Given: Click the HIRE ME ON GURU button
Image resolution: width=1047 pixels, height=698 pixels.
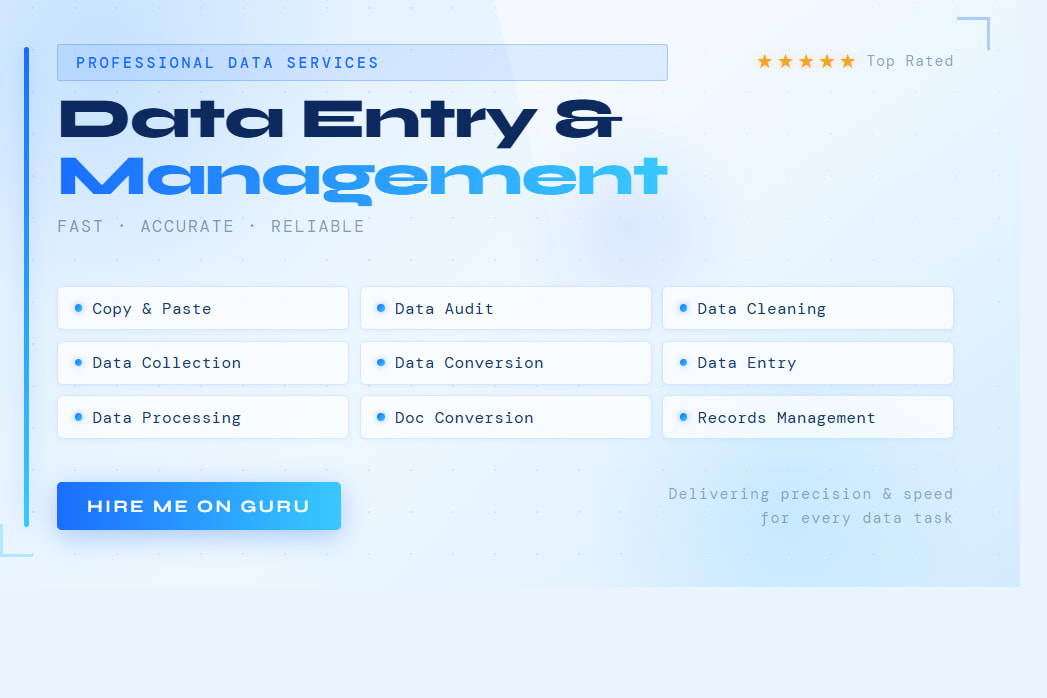Looking at the screenshot, I should pos(199,506).
